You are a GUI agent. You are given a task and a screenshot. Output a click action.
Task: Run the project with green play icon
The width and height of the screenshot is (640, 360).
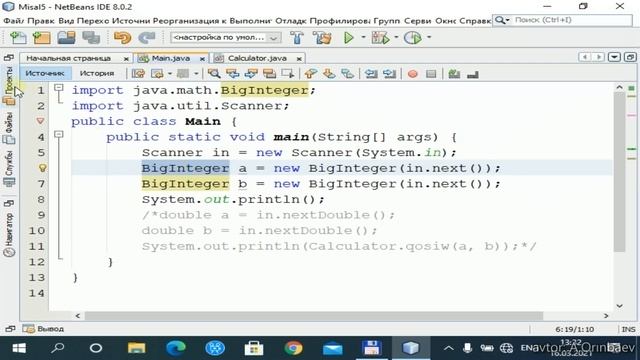349,38
